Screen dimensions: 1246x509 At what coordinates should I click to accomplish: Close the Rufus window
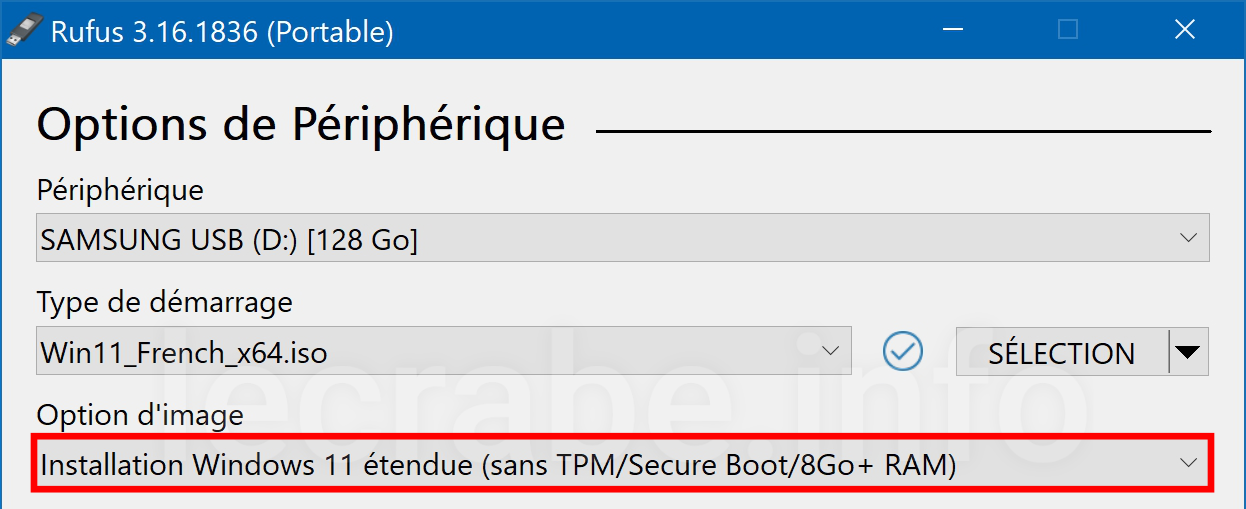pos(1185,30)
